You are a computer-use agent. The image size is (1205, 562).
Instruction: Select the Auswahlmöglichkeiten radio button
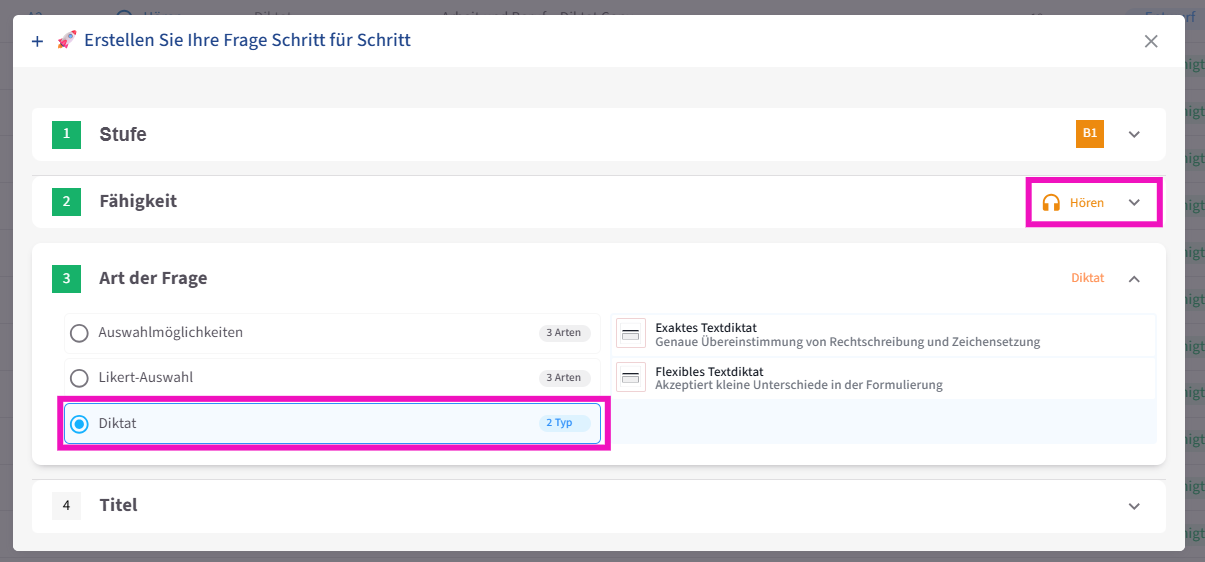pos(79,333)
